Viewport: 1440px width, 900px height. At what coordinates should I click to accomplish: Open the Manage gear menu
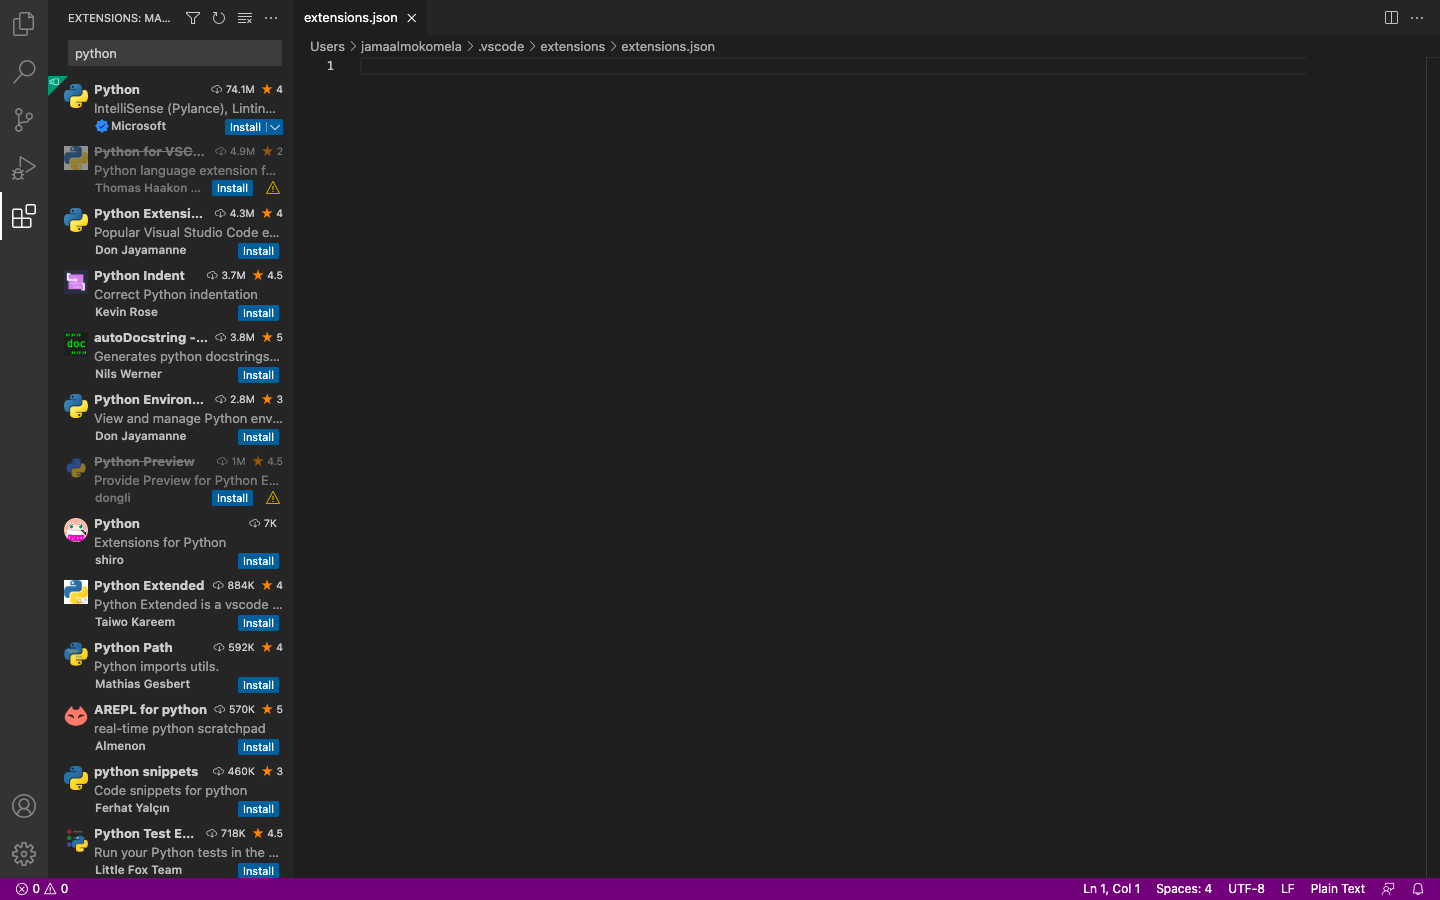point(24,853)
